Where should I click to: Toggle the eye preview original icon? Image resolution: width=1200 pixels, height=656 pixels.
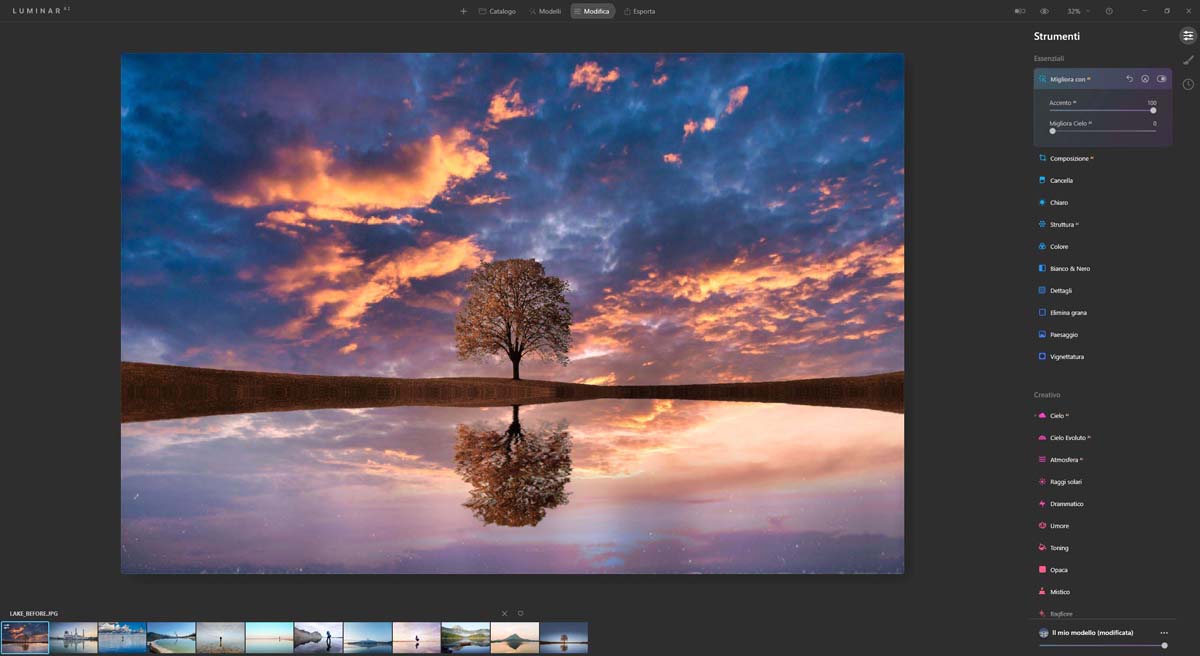pos(1044,11)
